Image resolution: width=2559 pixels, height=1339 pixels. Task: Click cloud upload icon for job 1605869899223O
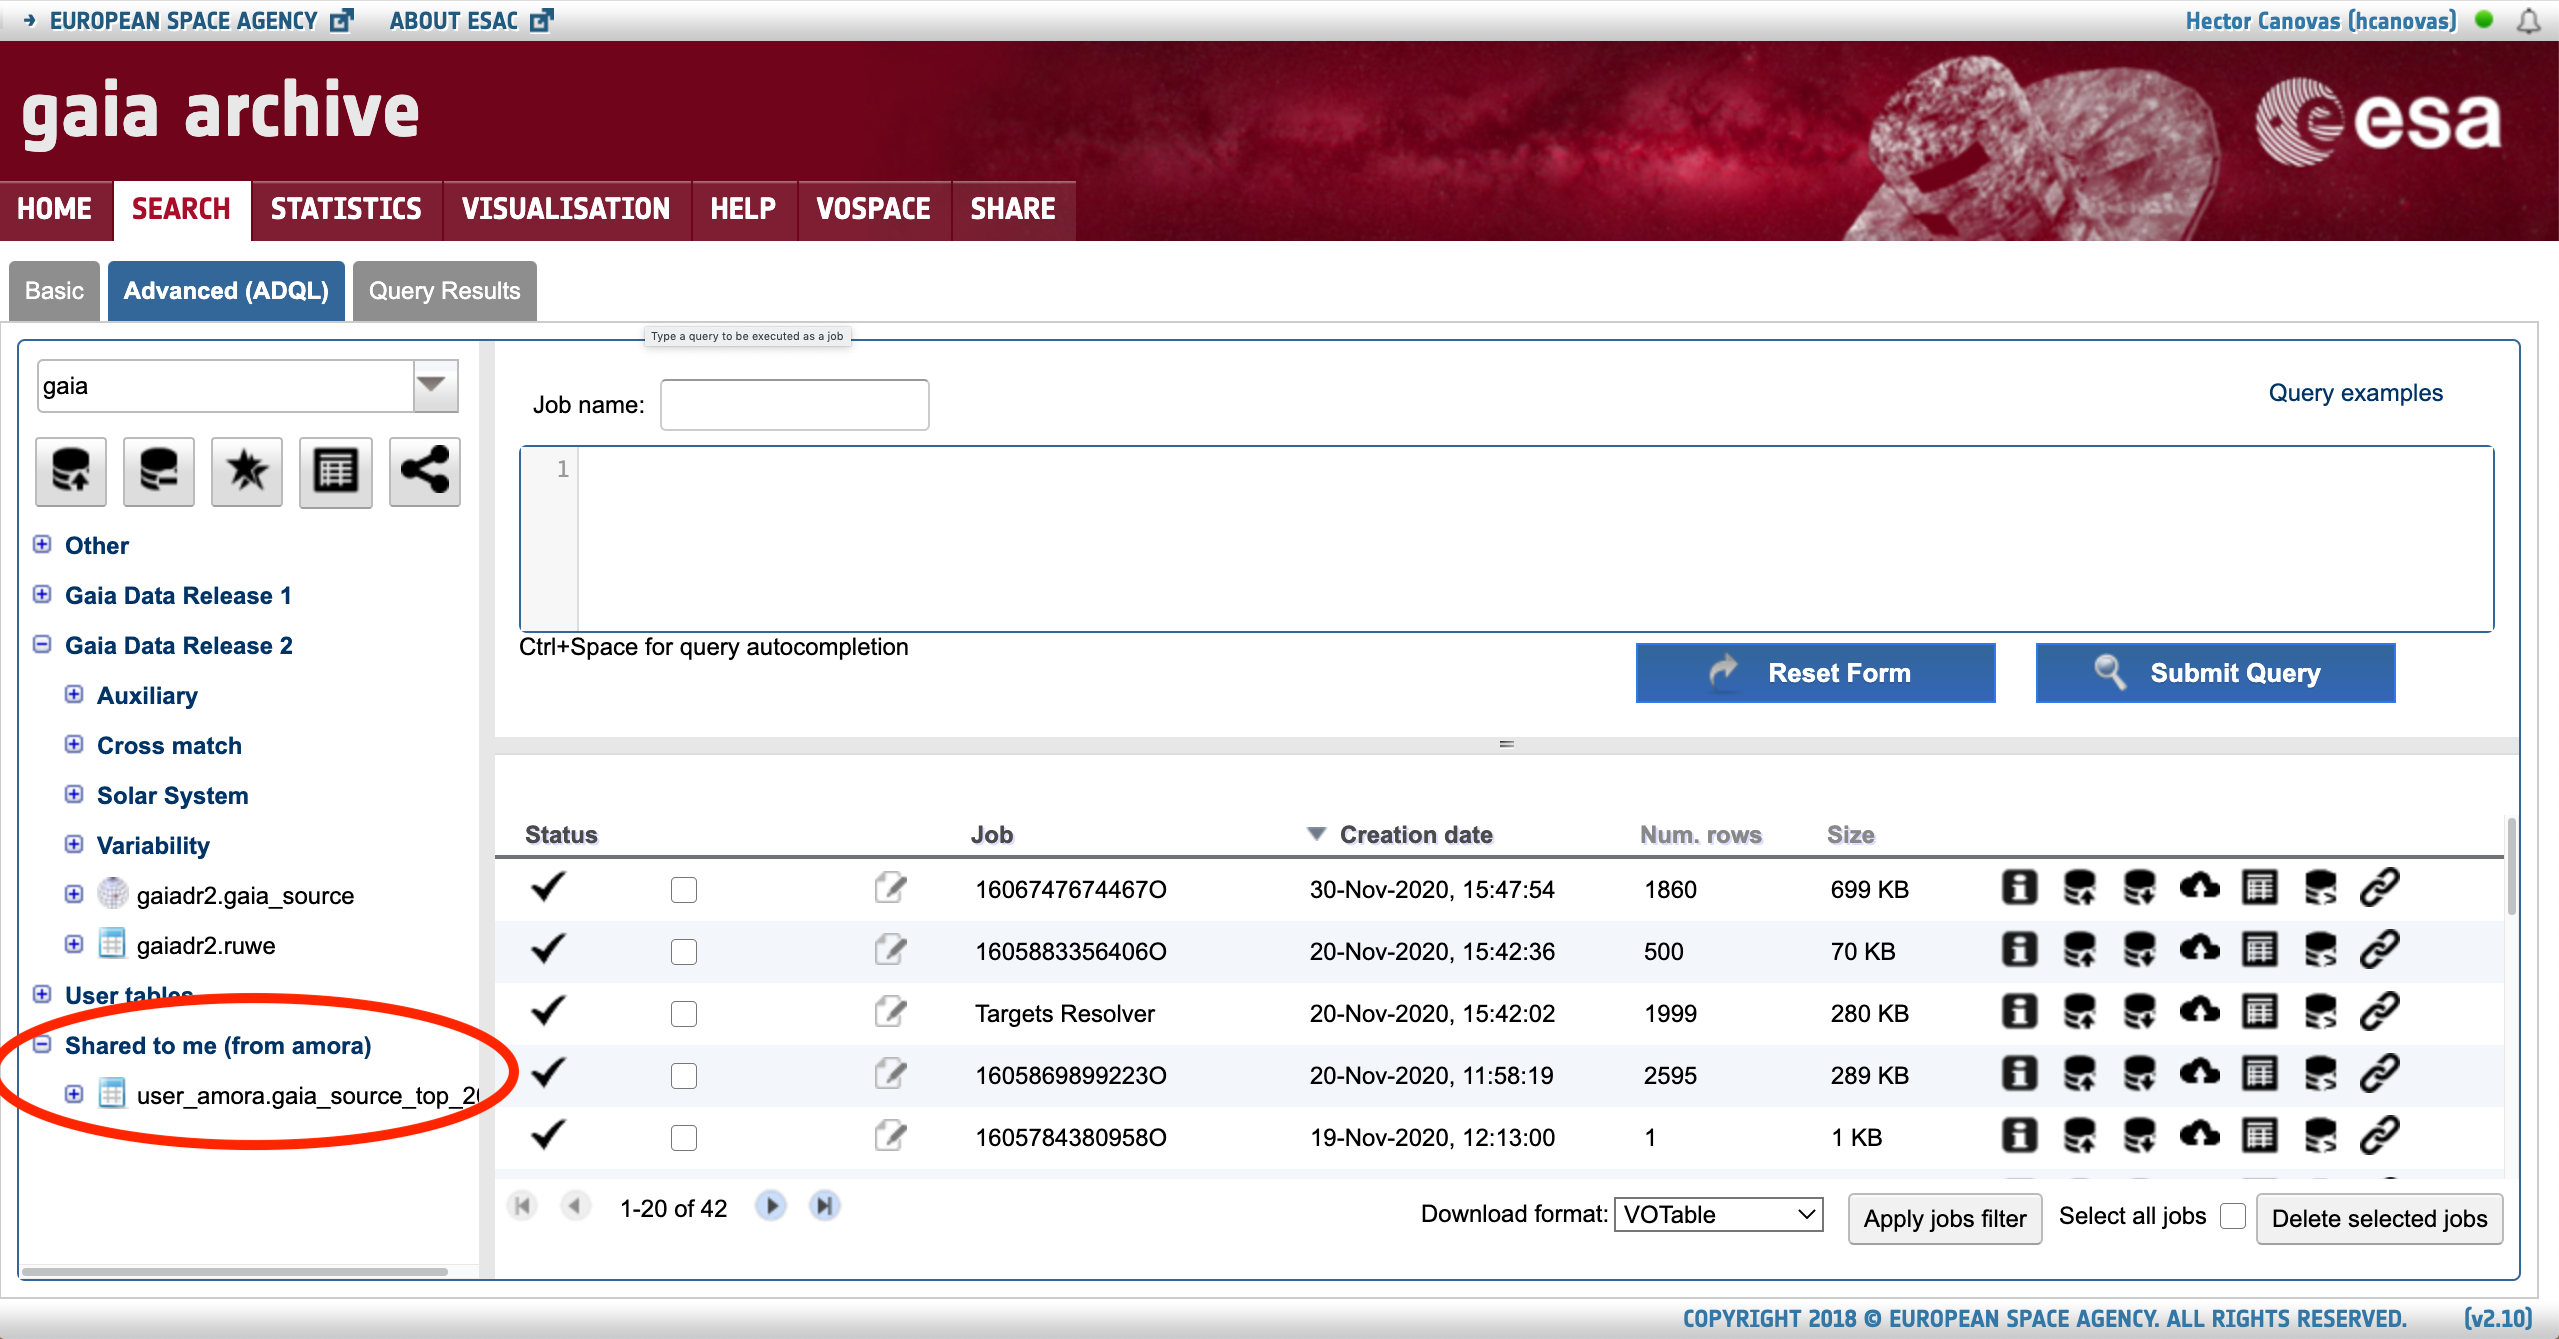(x=2199, y=1074)
